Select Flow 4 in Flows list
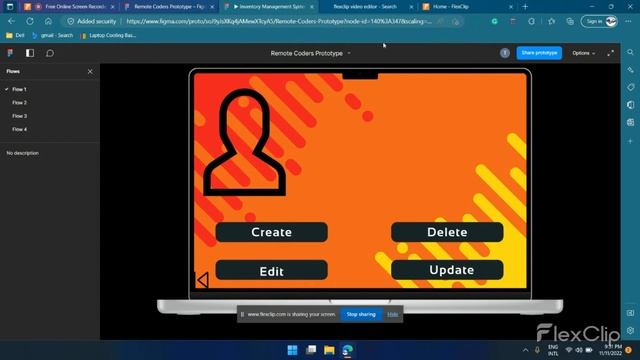Image resolution: width=640 pixels, height=360 pixels. point(19,129)
